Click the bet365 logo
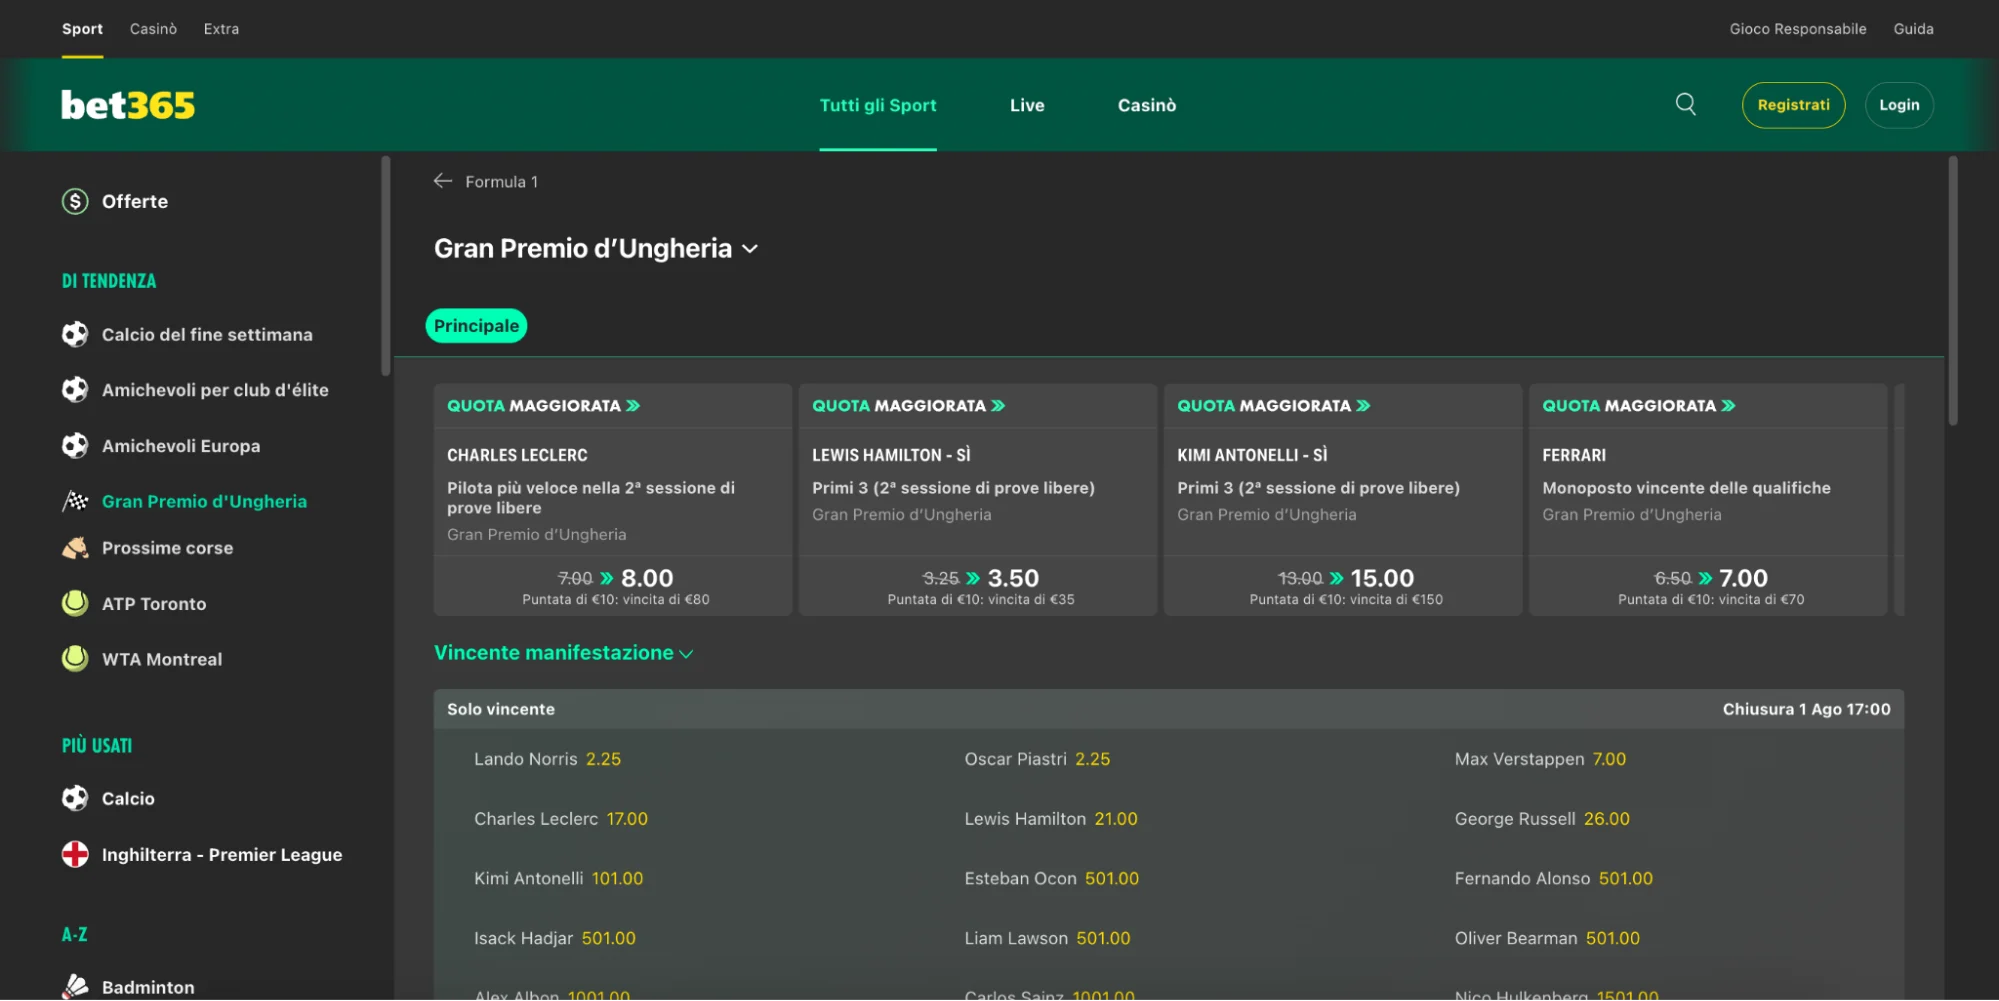The height and width of the screenshot is (1001, 1999). [128, 105]
